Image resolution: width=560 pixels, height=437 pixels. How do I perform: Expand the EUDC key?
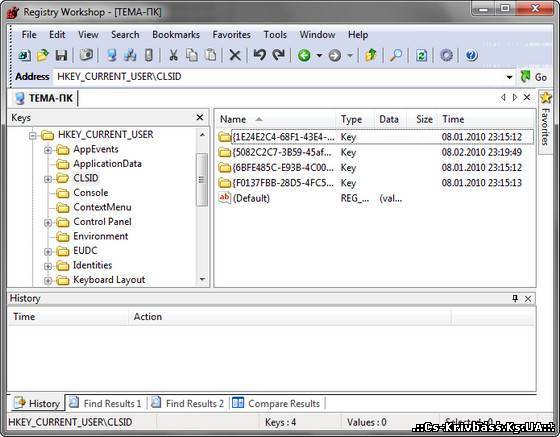click(48, 252)
